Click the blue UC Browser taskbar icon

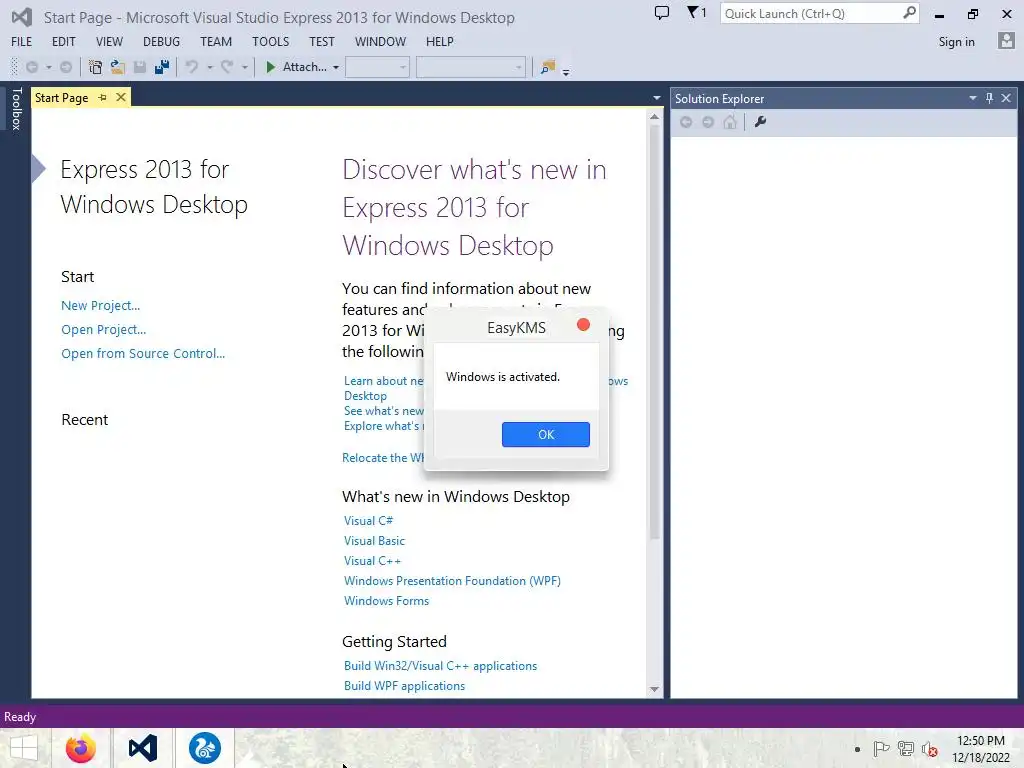pyautogui.click(x=204, y=748)
